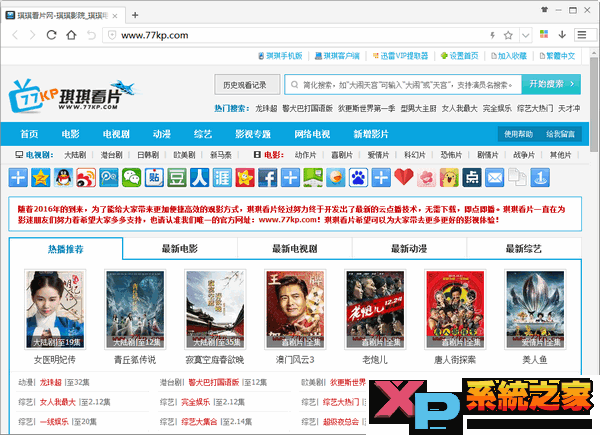Share to Sina Weibo icon

coord(86,178)
